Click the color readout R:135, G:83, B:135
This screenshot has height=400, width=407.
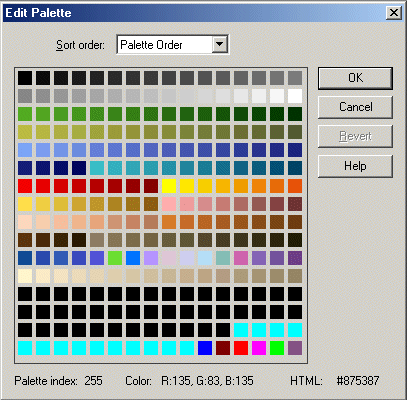(207, 381)
